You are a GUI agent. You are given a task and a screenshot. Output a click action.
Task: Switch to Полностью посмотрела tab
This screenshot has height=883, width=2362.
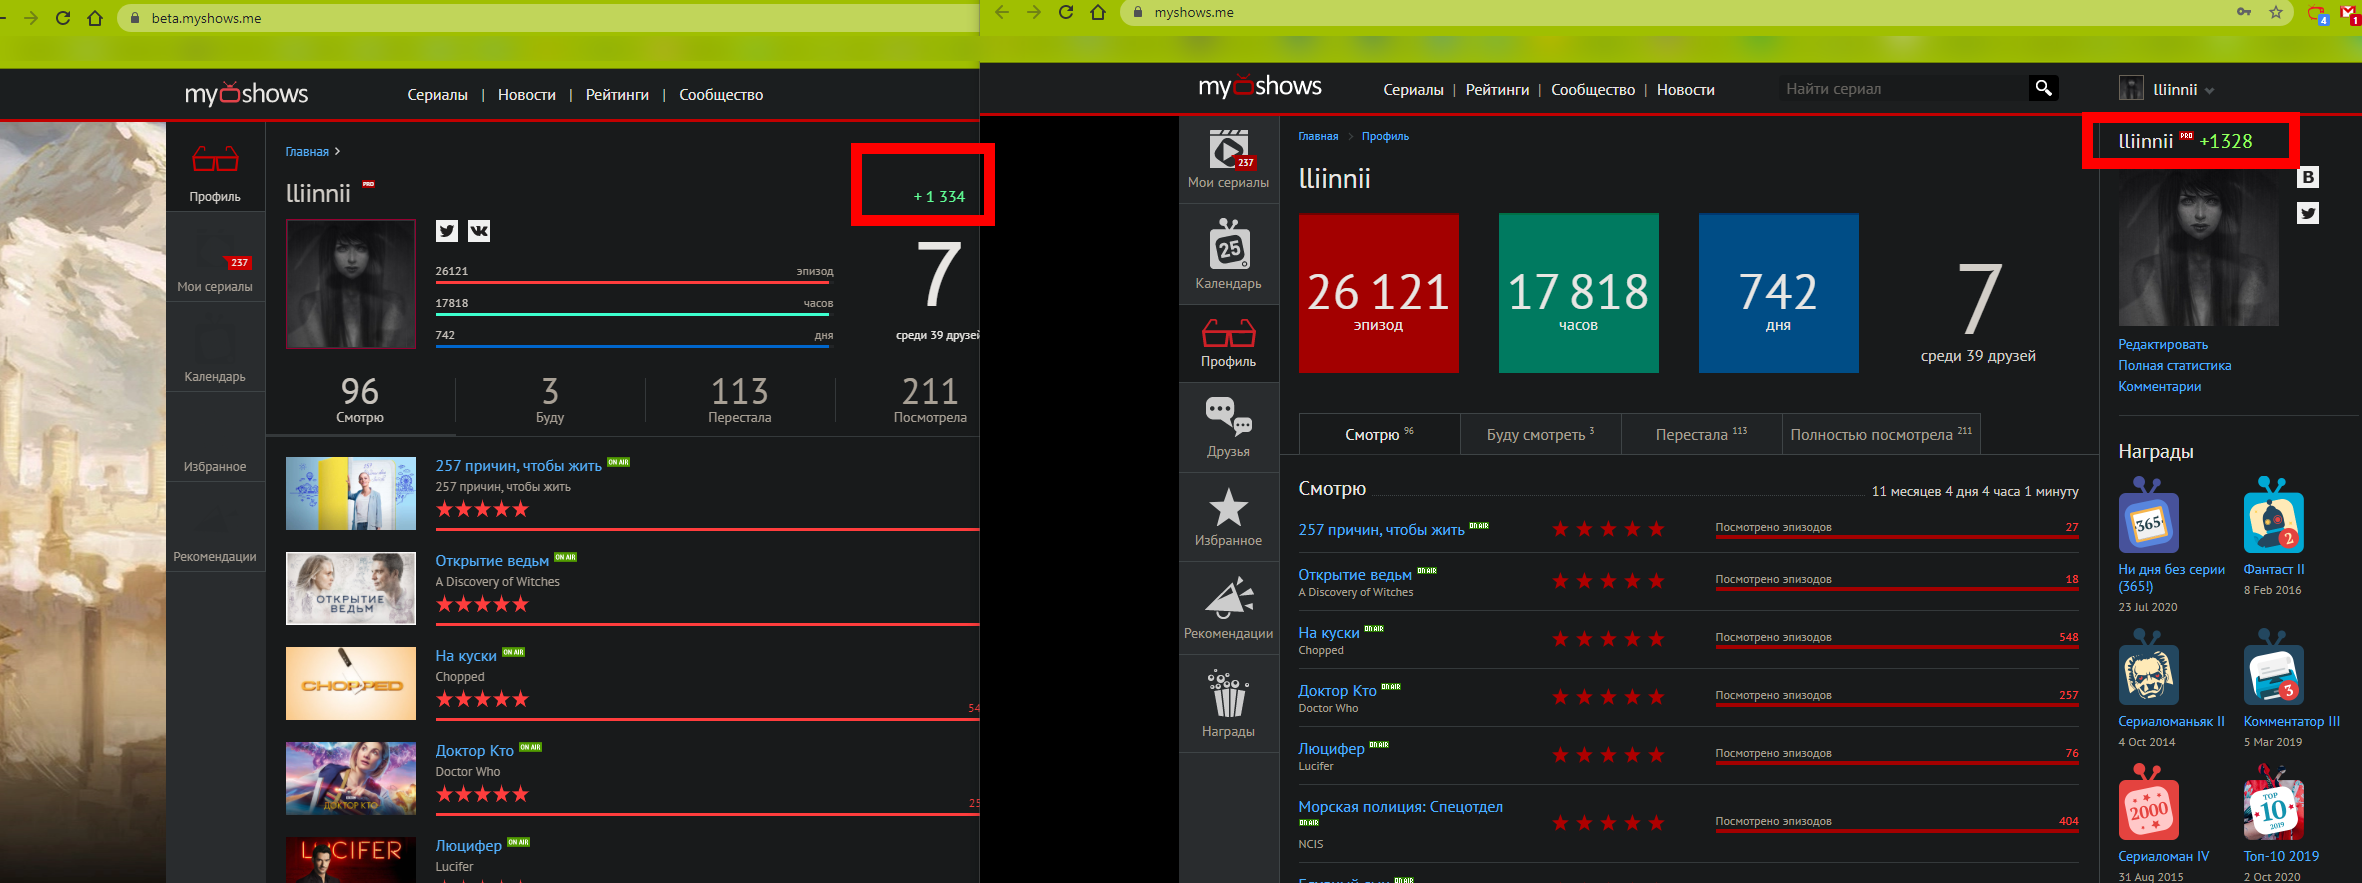(x=1881, y=434)
